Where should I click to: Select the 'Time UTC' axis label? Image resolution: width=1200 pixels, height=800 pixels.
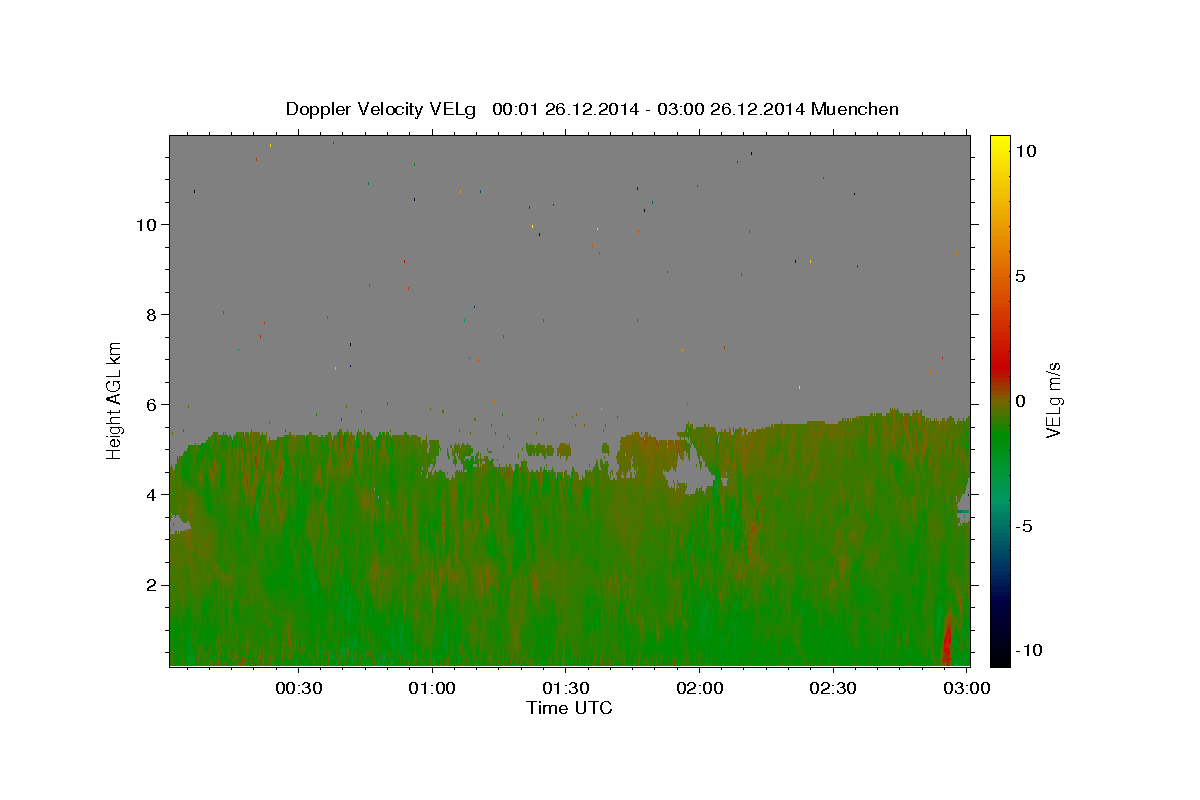click(x=569, y=708)
